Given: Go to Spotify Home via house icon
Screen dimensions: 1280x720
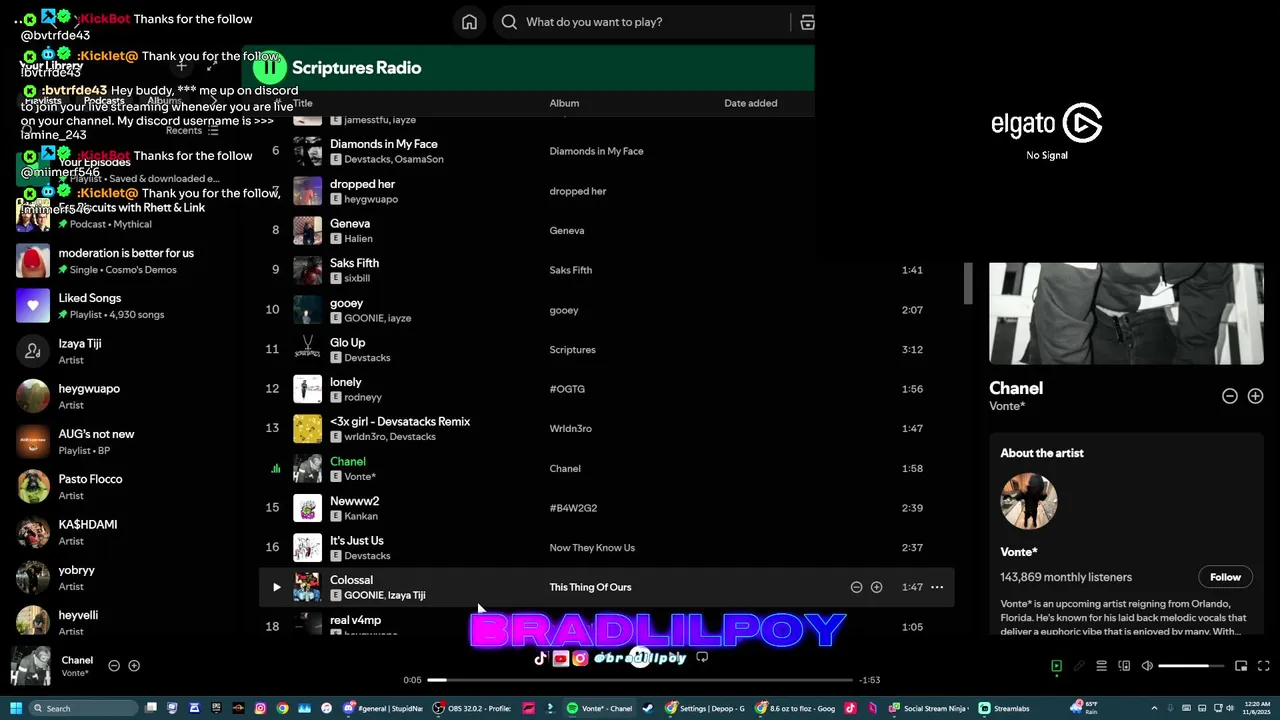Looking at the screenshot, I should pyautogui.click(x=469, y=22).
